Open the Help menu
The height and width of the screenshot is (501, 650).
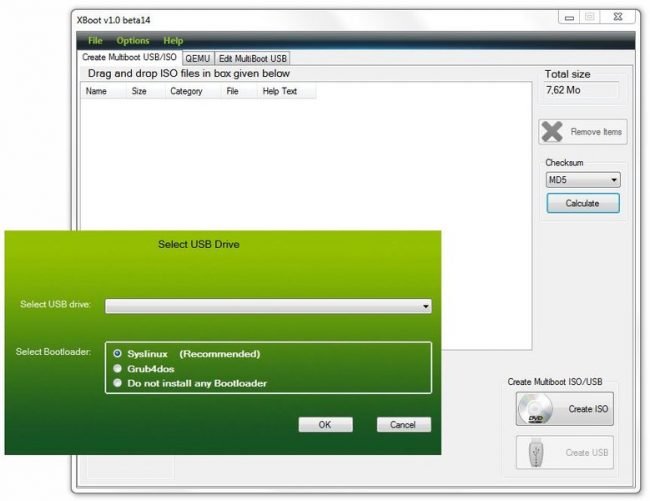173,41
